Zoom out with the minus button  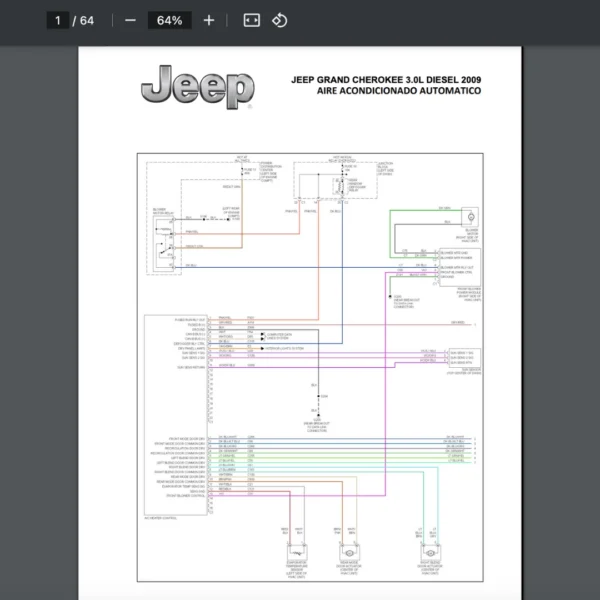pyautogui.click(x=130, y=20)
